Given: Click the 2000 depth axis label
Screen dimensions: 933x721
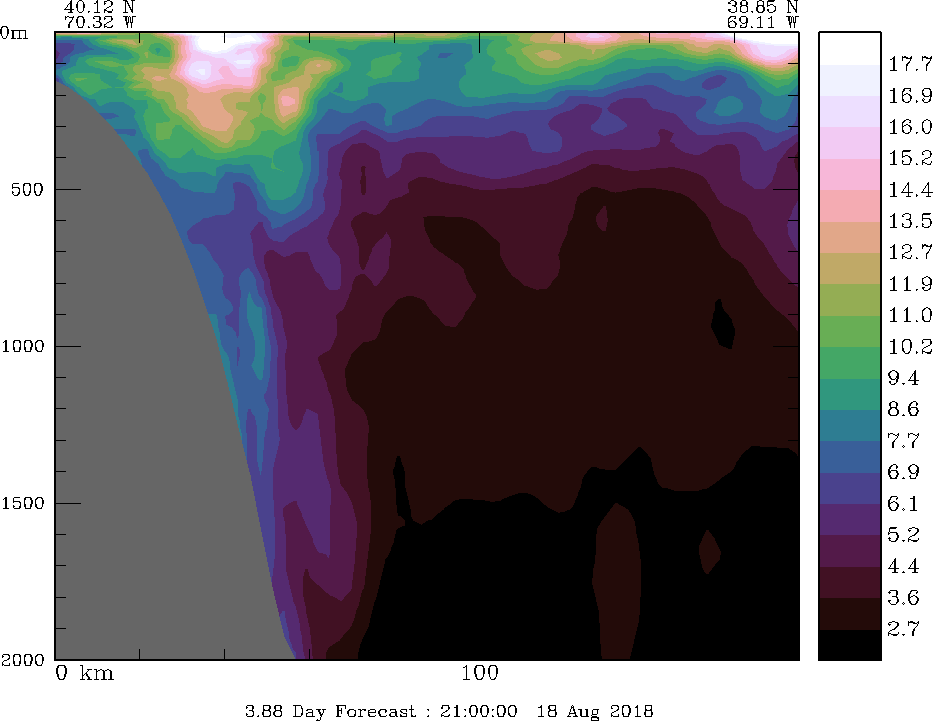Looking at the screenshot, I should pyautogui.click(x=23, y=660).
